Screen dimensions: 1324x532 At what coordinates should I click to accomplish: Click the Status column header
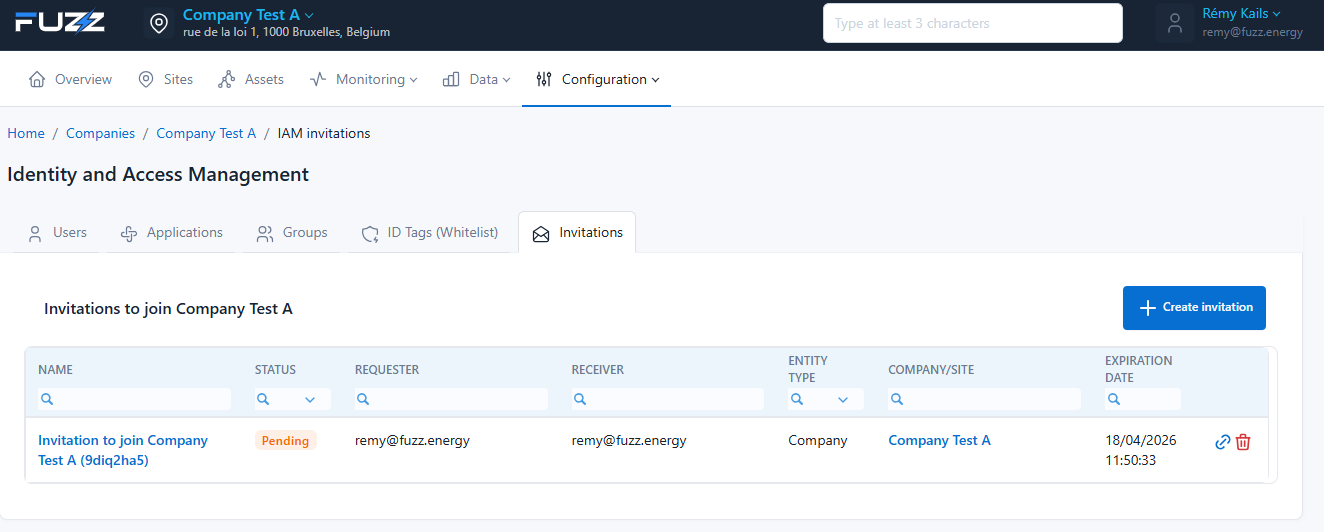click(x=275, y=370)
